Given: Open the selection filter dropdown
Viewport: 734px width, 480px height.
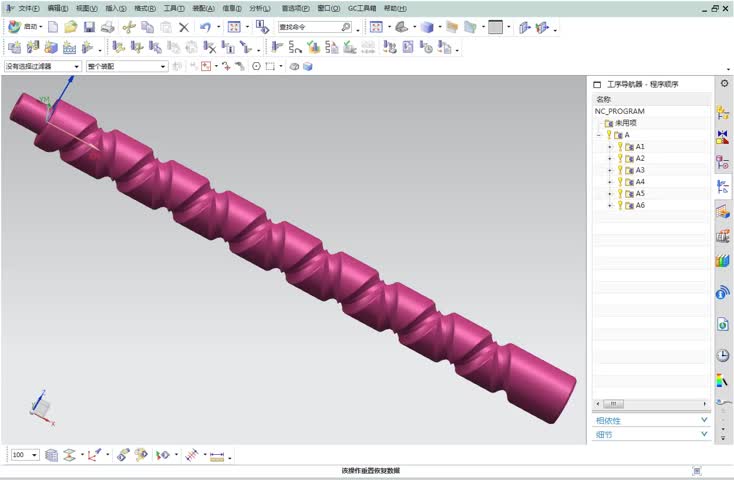Looking at the screenshot, I should tap(42, 66).
